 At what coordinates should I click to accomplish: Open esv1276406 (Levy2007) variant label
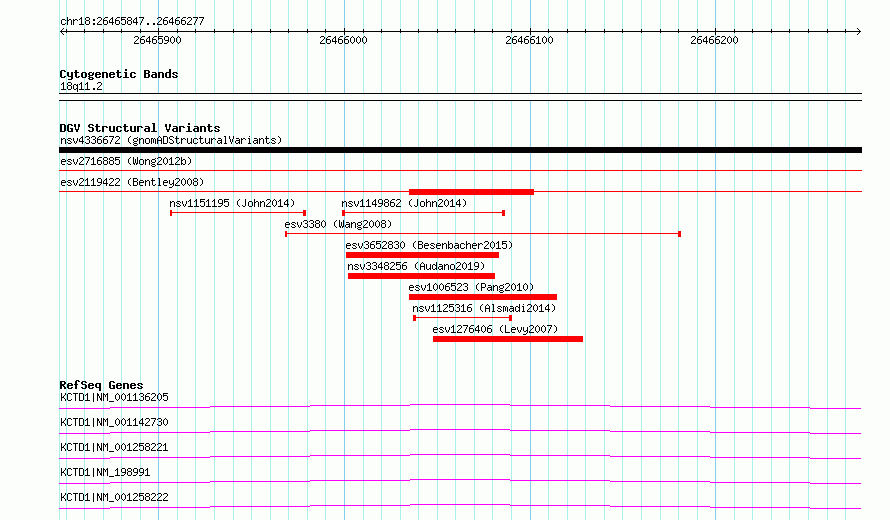pos(495,329)
